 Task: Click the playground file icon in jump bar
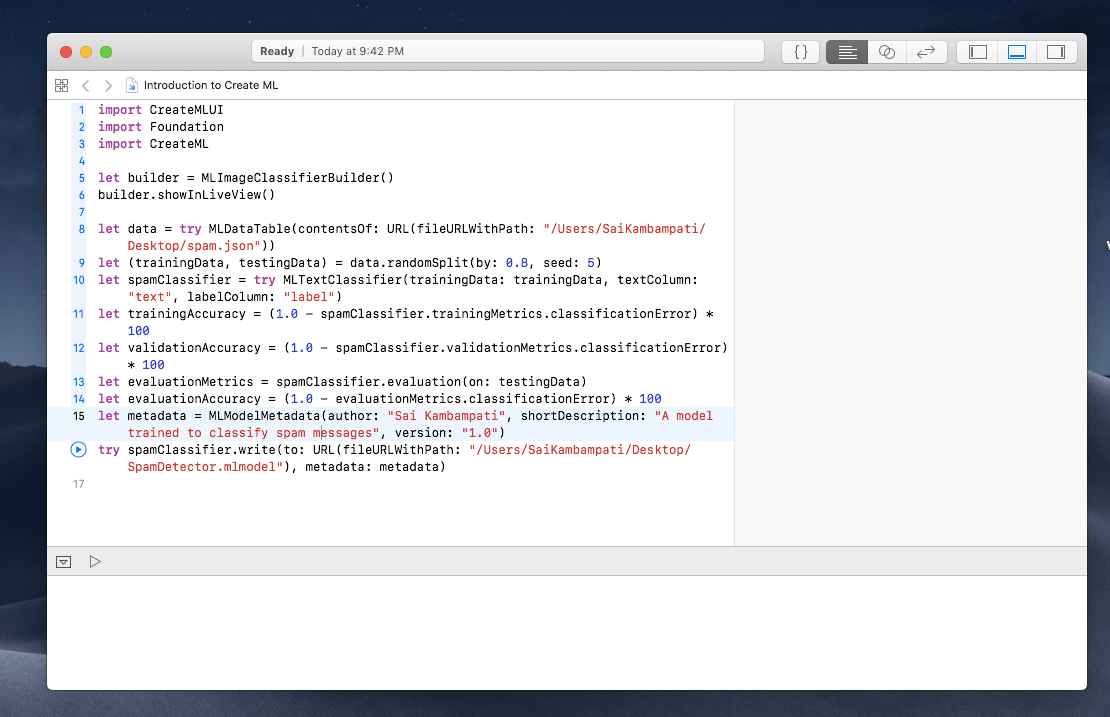[132, 86]
